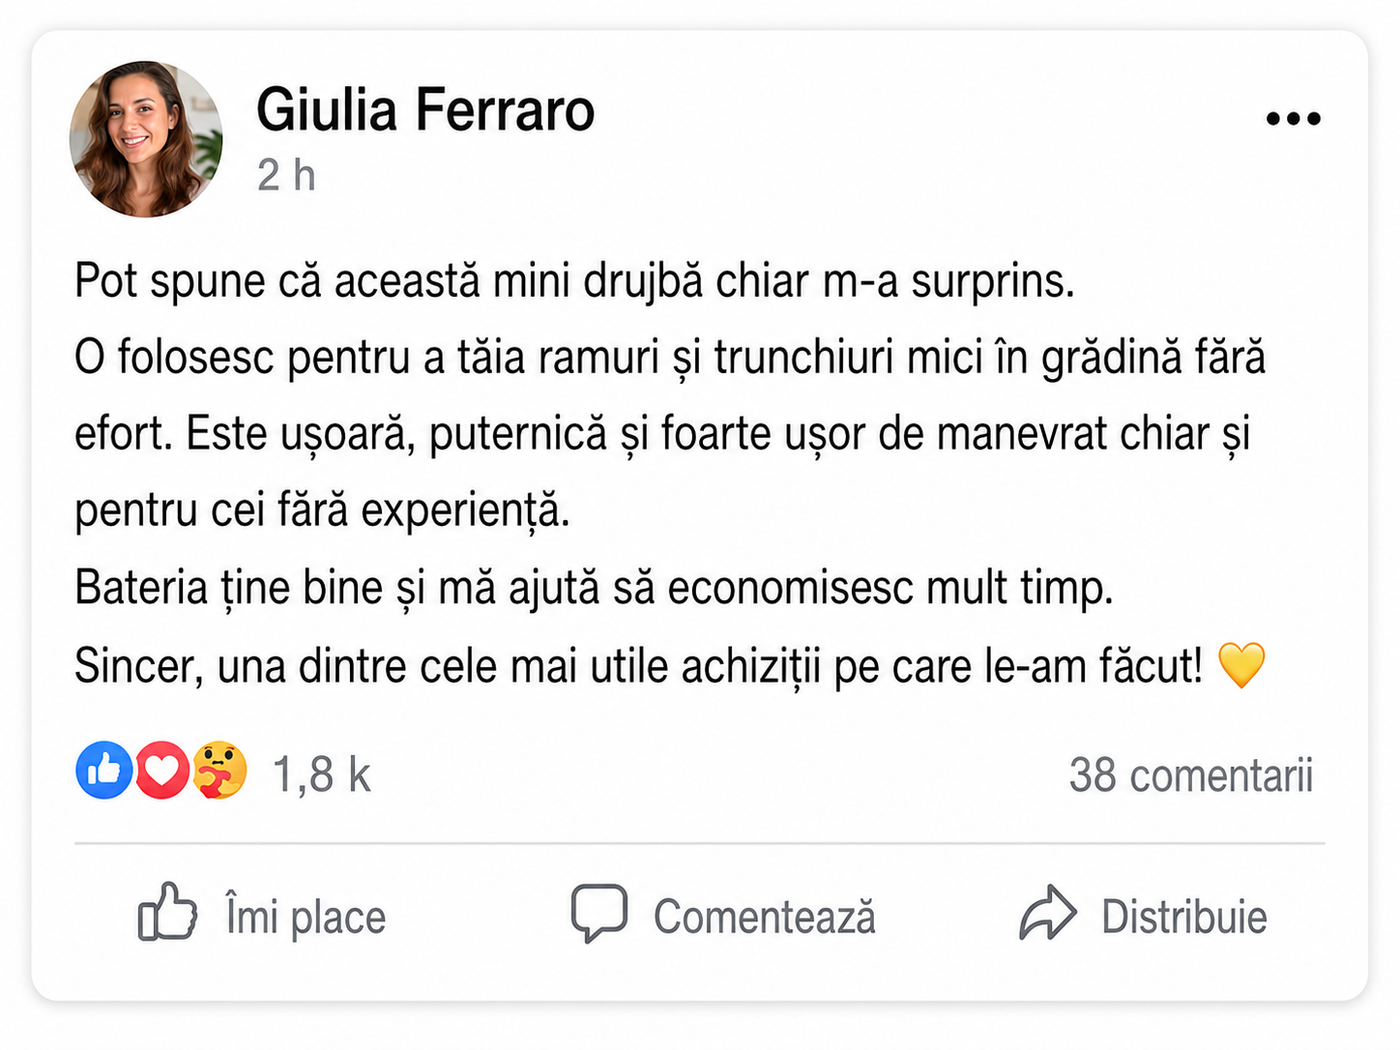The width and height of the screenshot is (1400, 1050).
Task: Click the text line 'pentru cei fără experiență'
Action: click(x=322, y=511)
